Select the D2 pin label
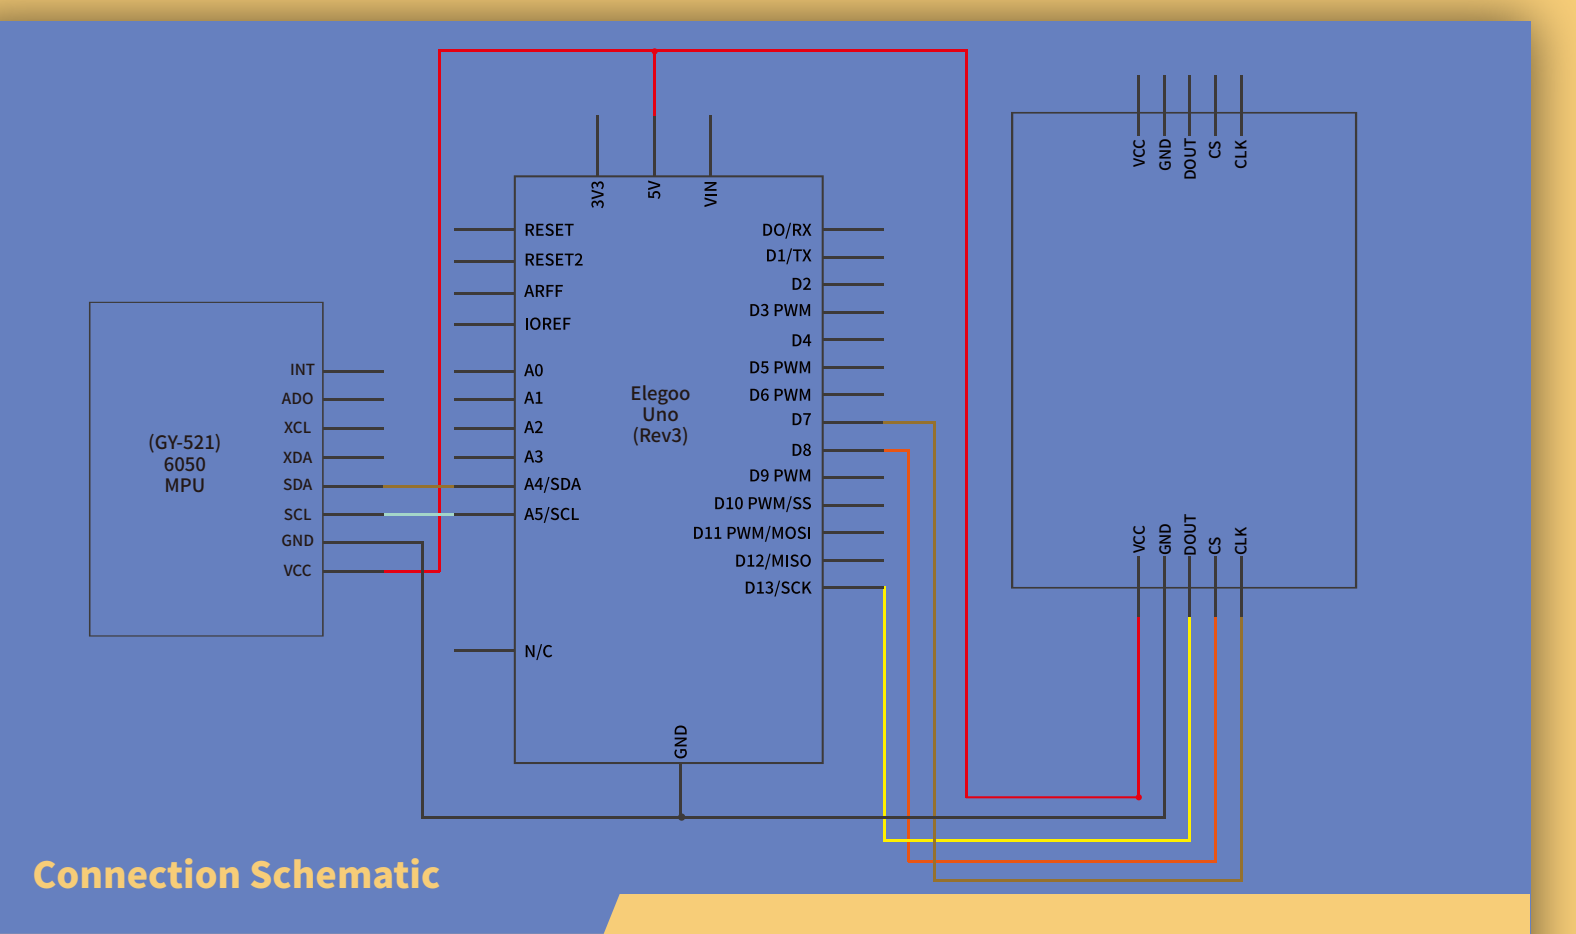Image resolution: width=1576 pixels, height=934 pixels. 801,284
